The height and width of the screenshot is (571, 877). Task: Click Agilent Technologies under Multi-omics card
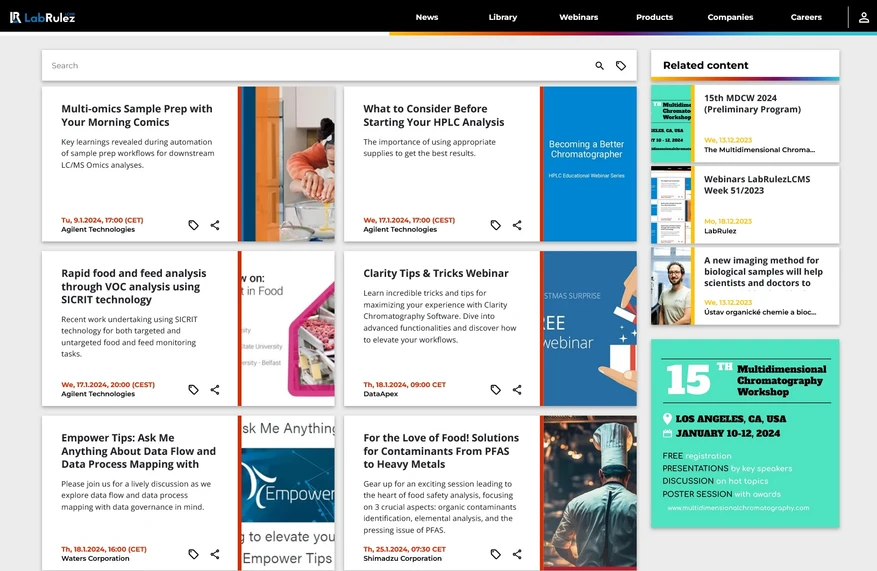pos(98,229)
